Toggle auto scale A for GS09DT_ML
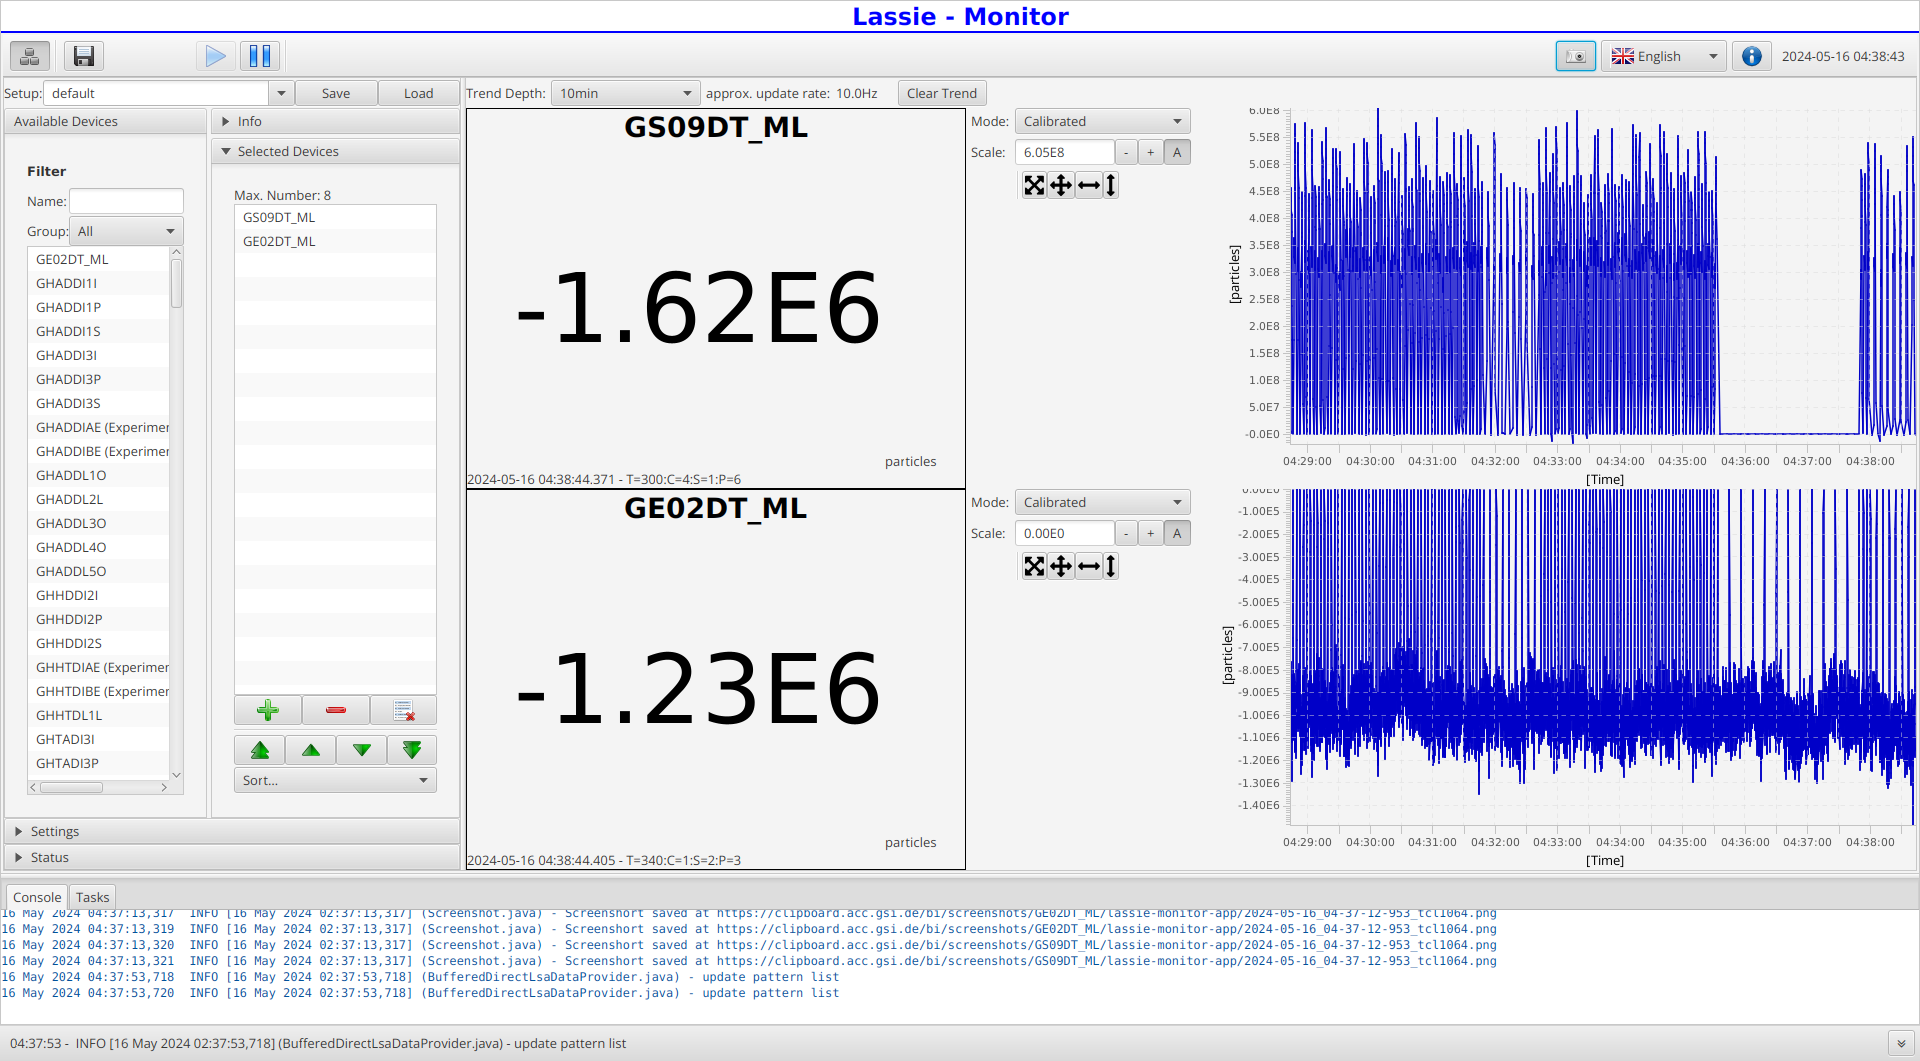The width and height of the screenshot is (1920, 1061). click(1177, 152)
